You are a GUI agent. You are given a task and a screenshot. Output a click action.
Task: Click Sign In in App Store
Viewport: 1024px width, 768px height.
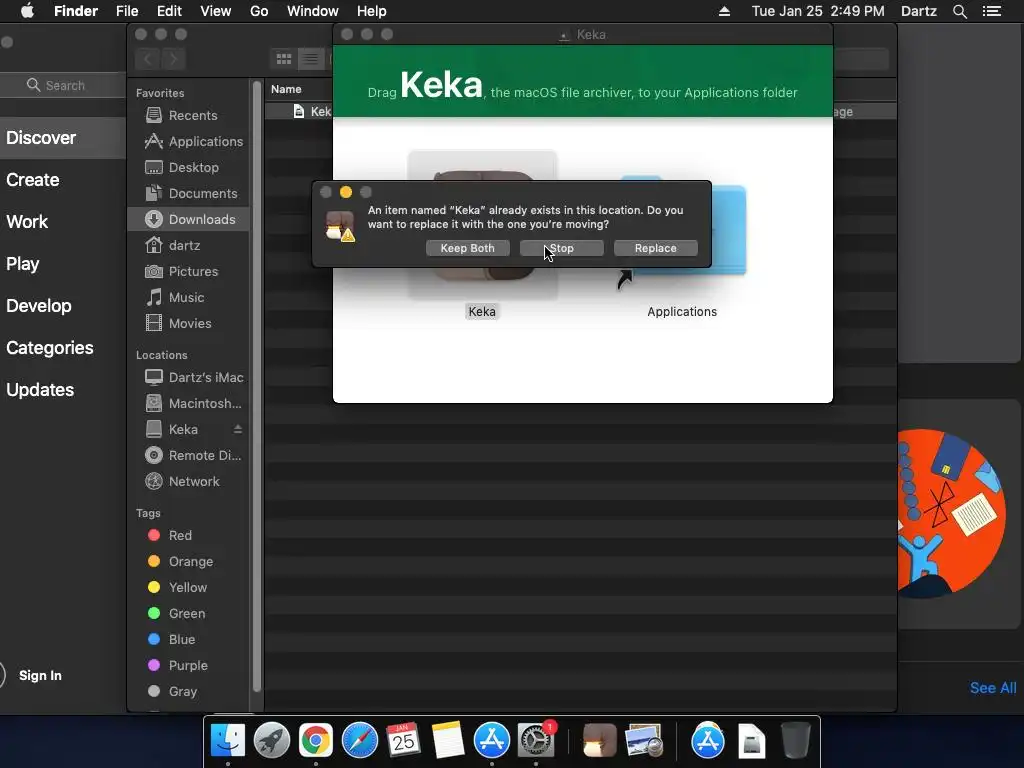40,675
